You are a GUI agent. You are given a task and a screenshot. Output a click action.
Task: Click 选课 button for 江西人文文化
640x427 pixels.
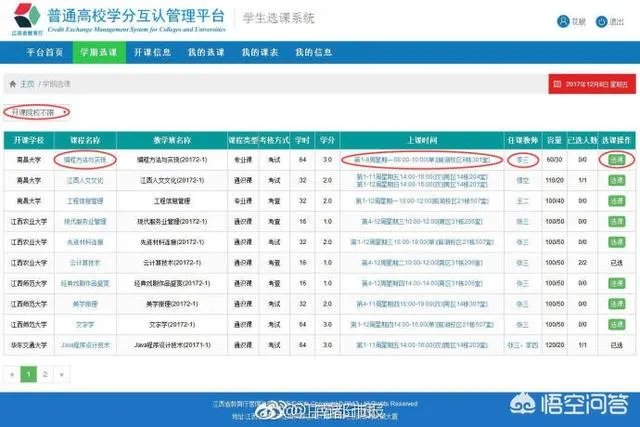pos(616,180)
